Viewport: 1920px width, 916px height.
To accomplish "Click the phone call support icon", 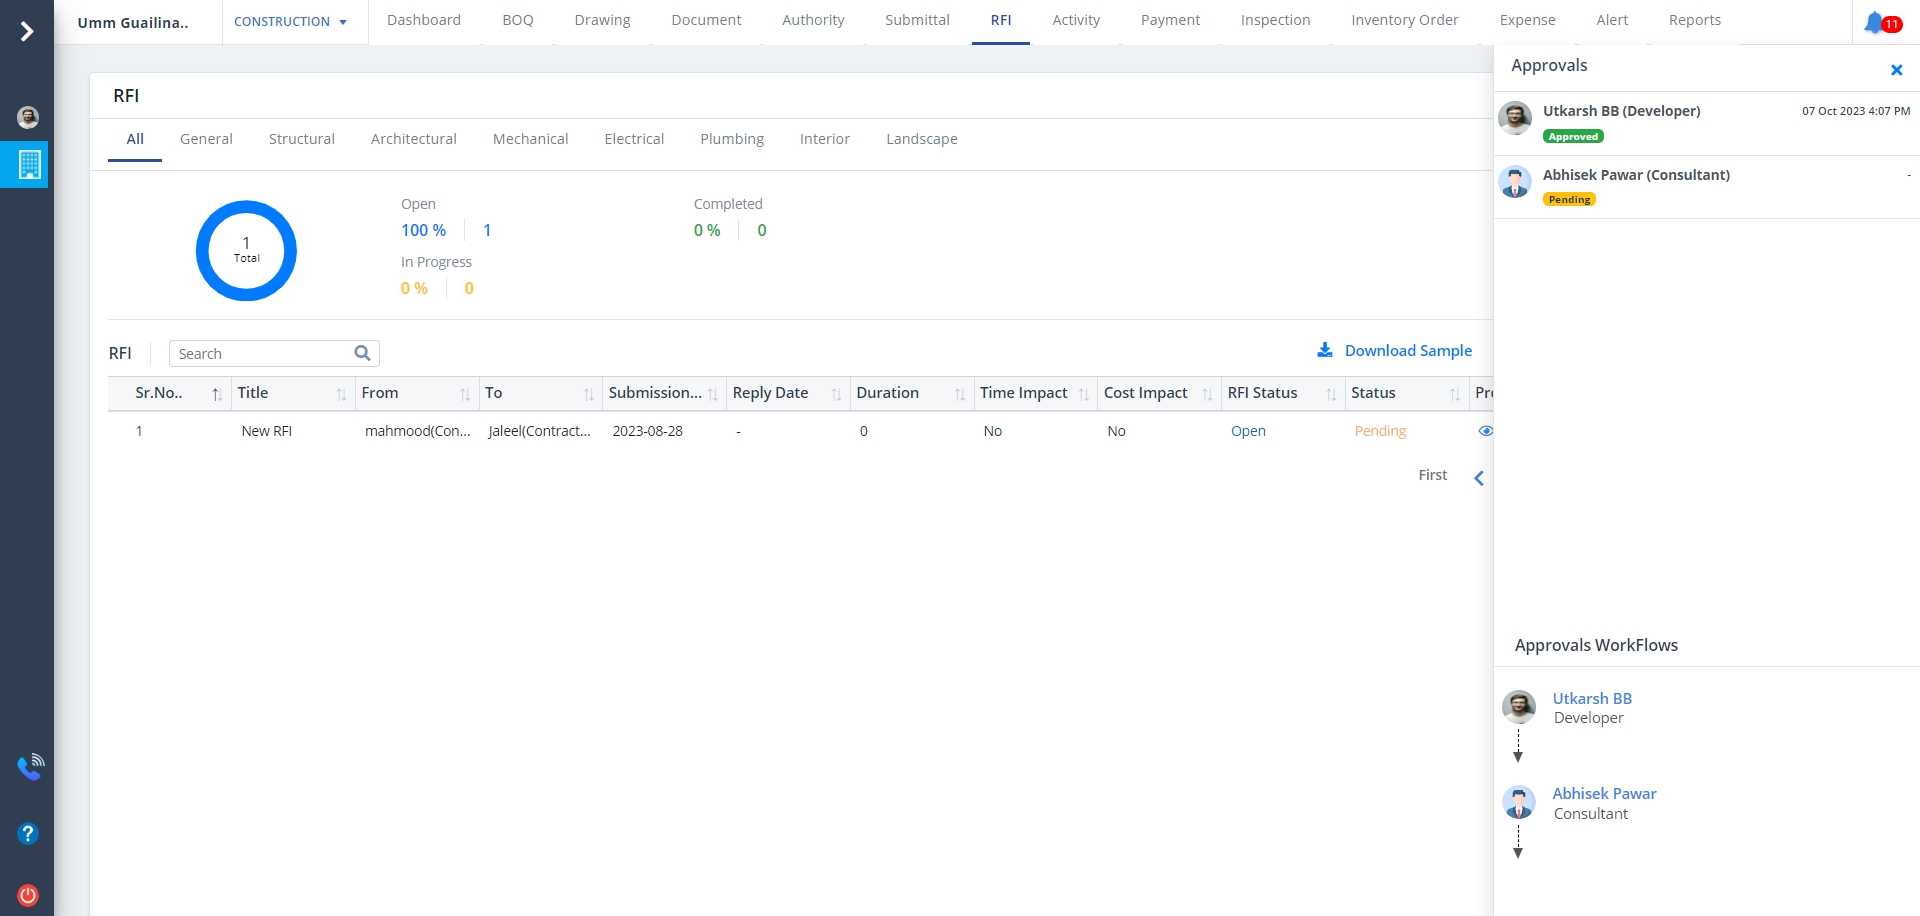I will pyautogui.click(x=30, y=767).
